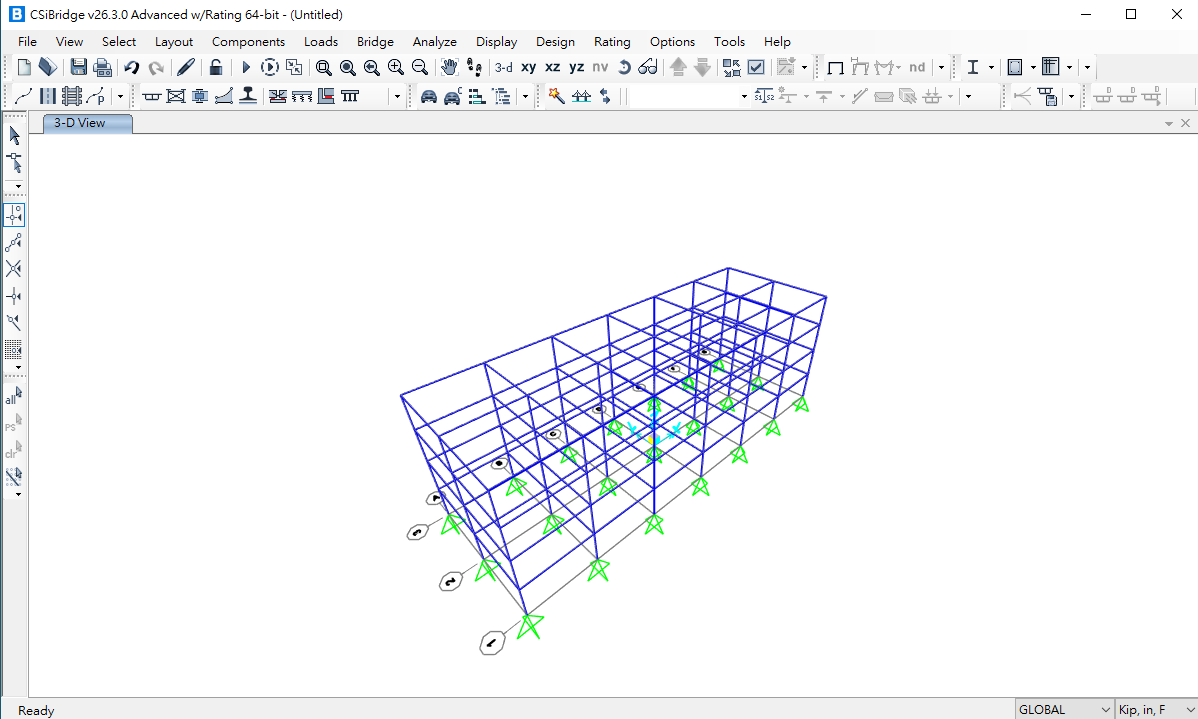Screen dimensions: 1198x719
Task: Show the undeformed shape
Action: coord(835,67)
